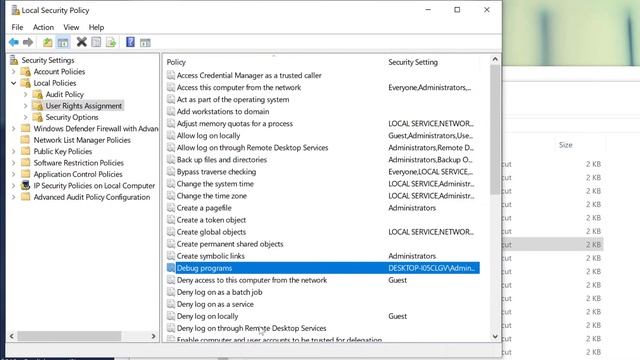Click the Up one level folder icon
640x360 pixels.
coord(48,42)
